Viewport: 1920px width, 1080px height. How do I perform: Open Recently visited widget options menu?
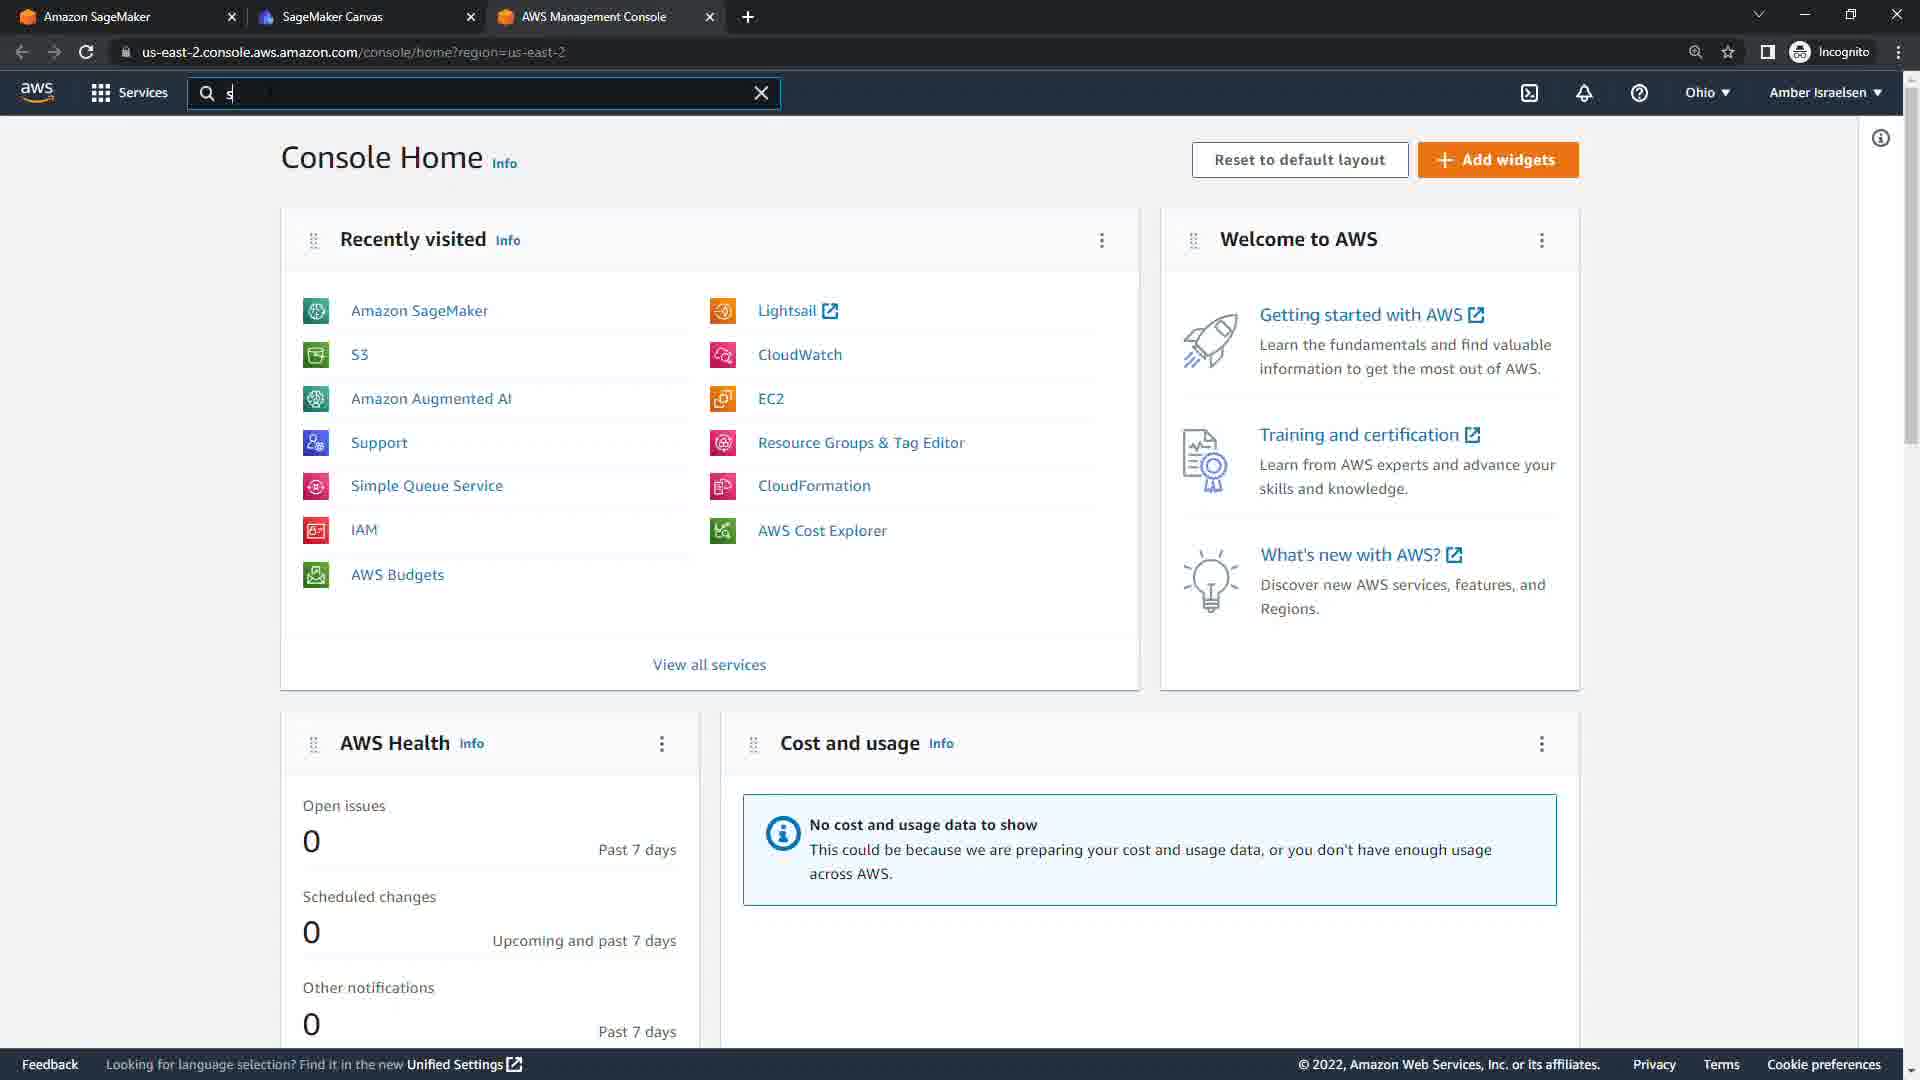point(1102,241)
